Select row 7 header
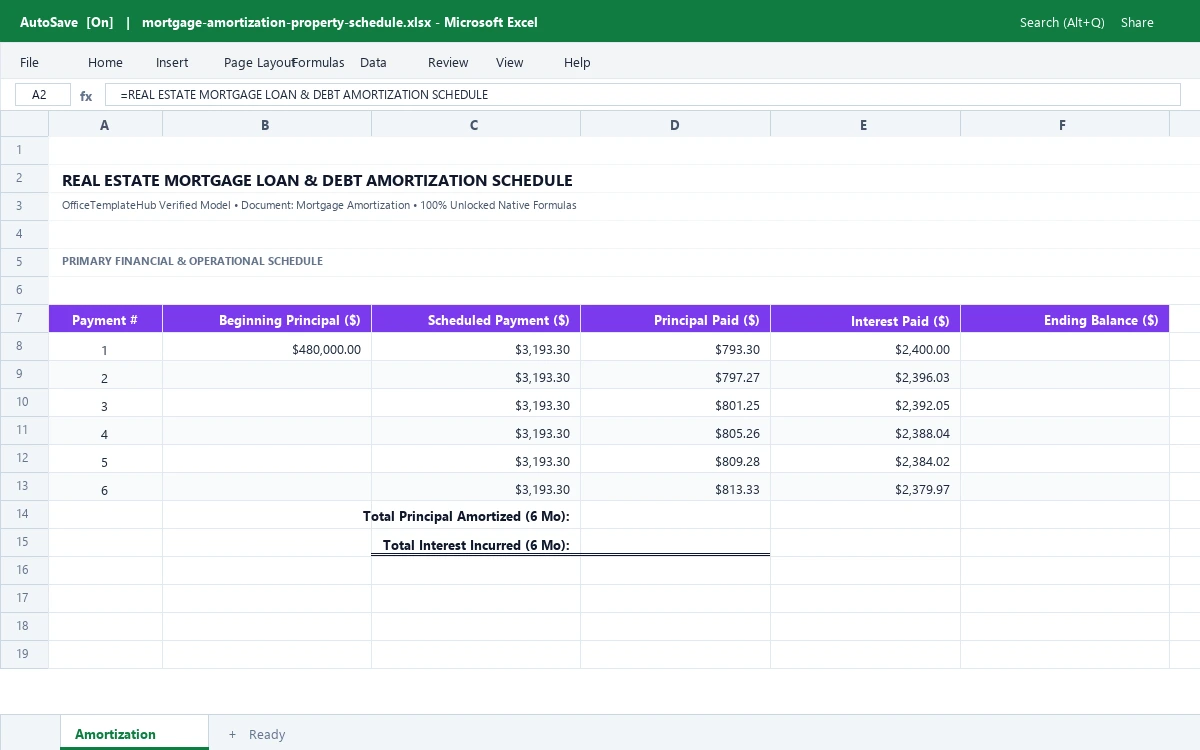The width and height of the screenshot is (1200, 750). (x=24, y=318)
